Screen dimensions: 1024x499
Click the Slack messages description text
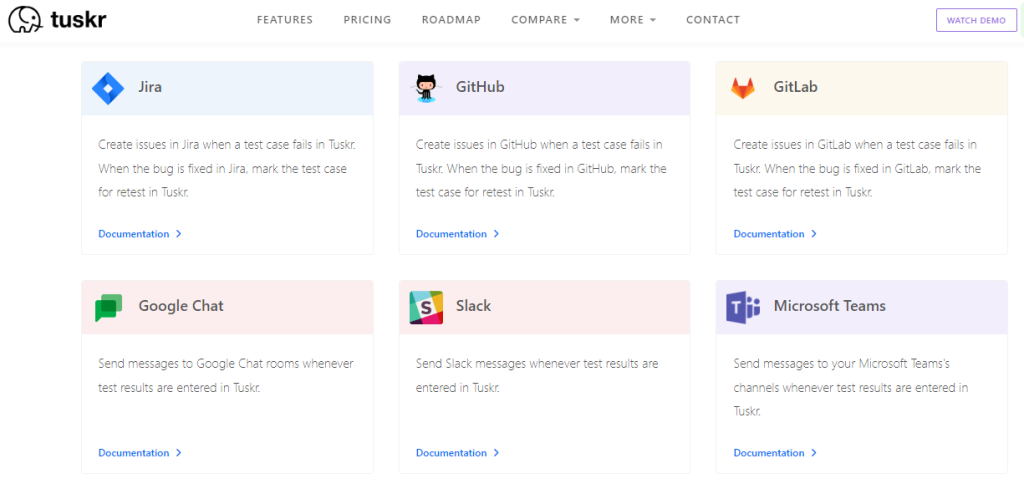(537, 376)
